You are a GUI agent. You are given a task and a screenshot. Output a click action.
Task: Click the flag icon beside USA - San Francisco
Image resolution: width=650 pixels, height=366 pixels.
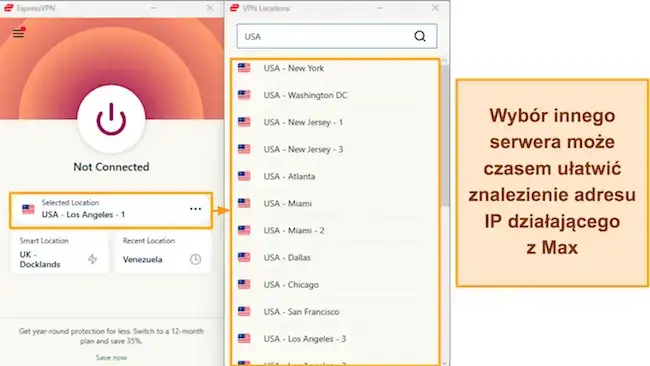244,311
